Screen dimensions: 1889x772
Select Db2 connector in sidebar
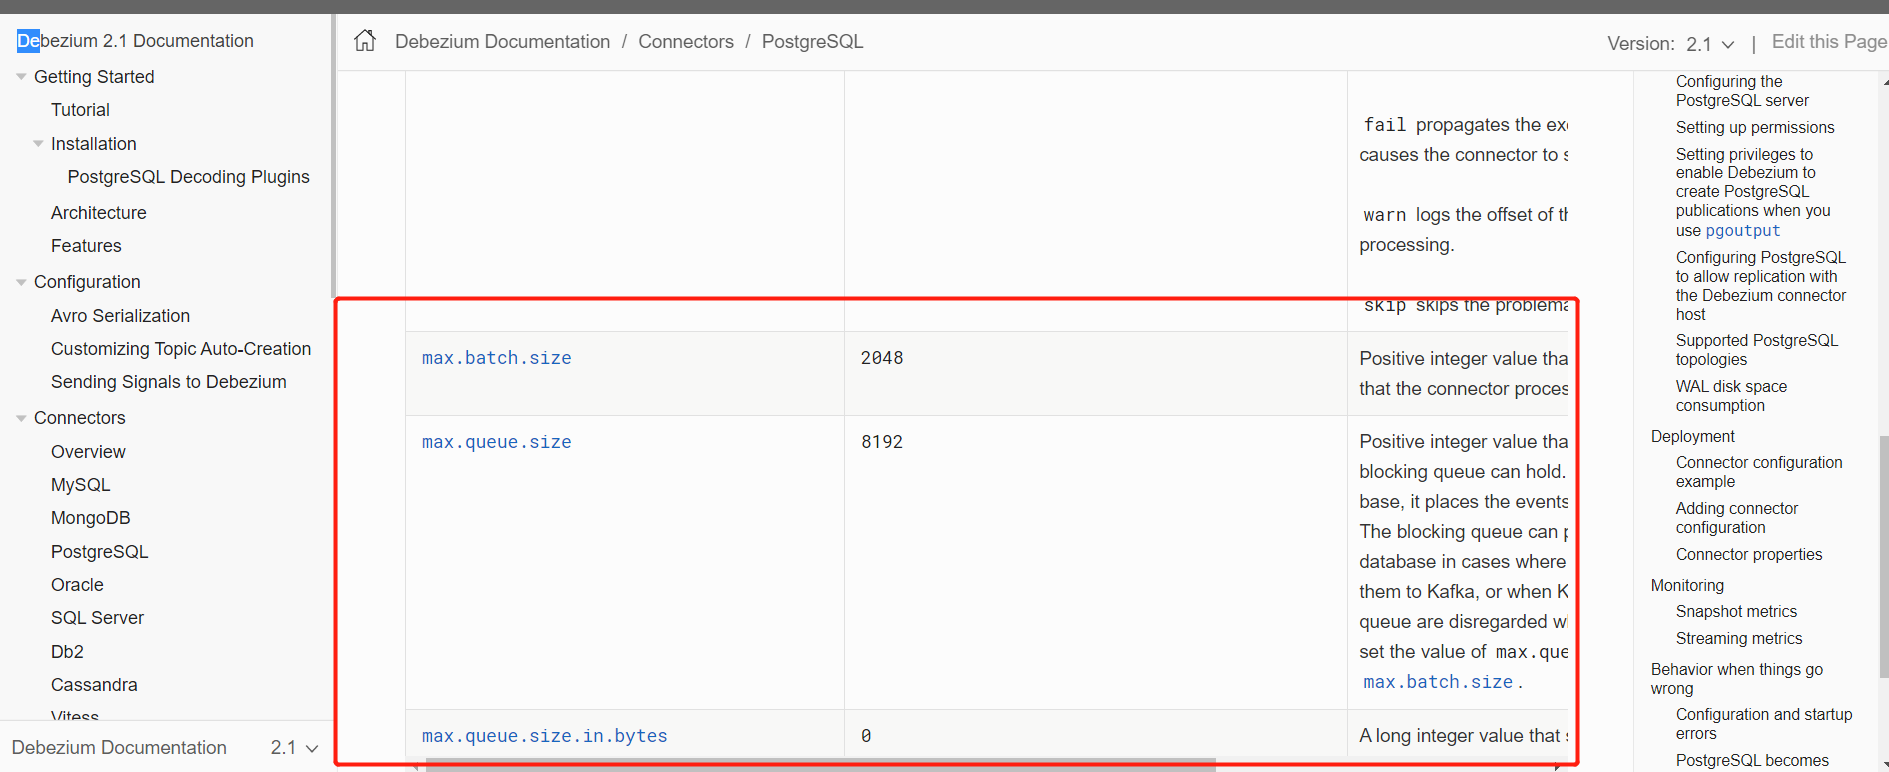point(67,652)
